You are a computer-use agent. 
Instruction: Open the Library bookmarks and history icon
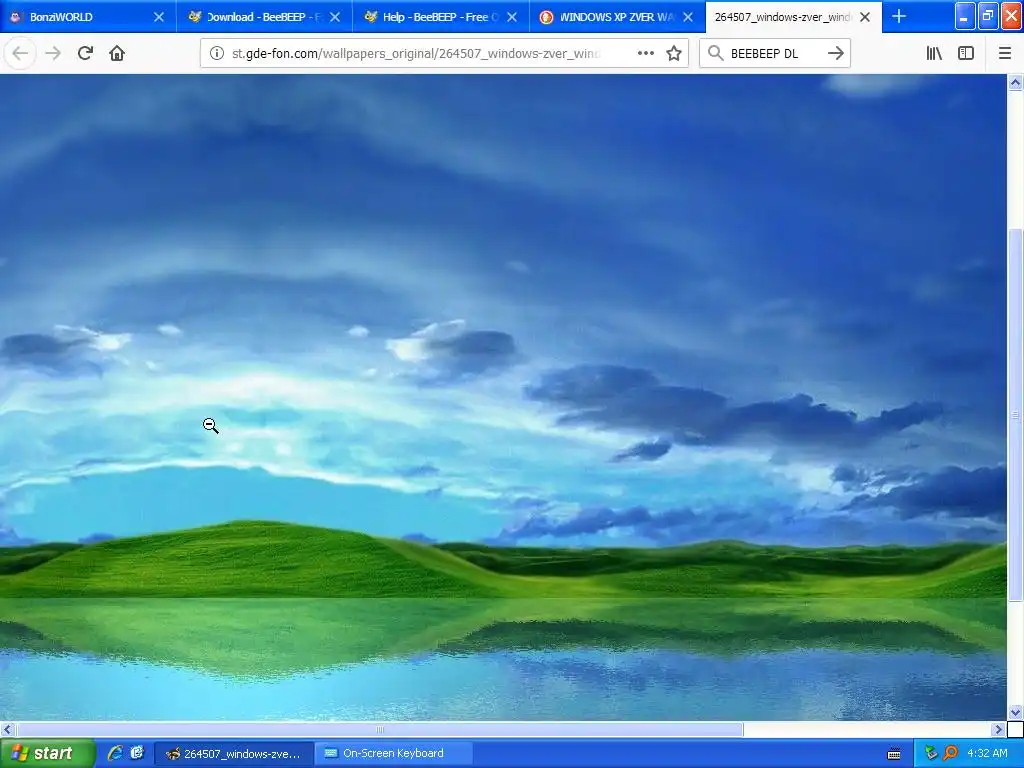click(x=934, y=54)
